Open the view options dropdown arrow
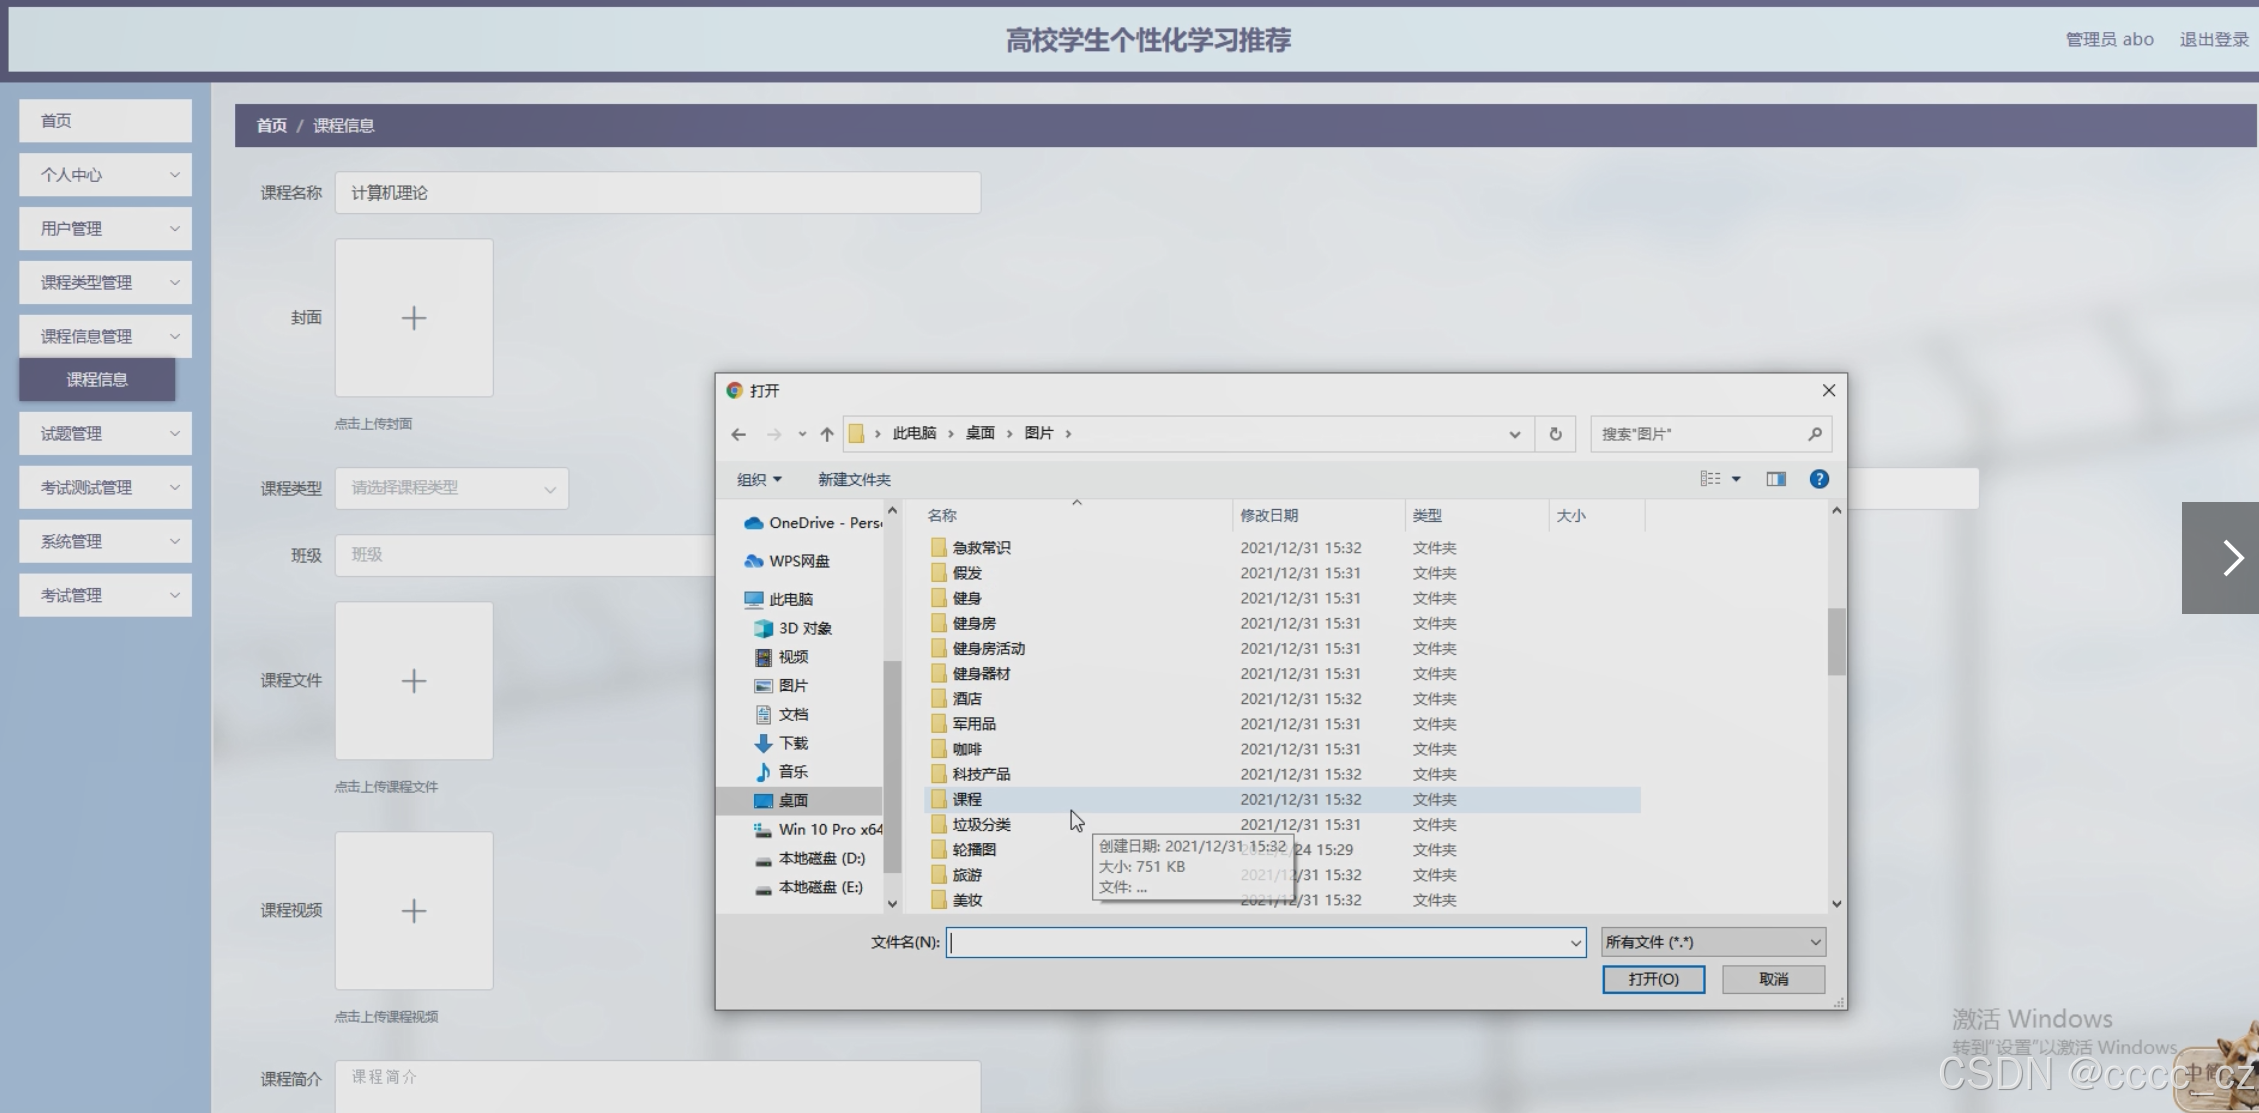The height and width of the screenshot is (1113, 2259). coord(1736,479)
